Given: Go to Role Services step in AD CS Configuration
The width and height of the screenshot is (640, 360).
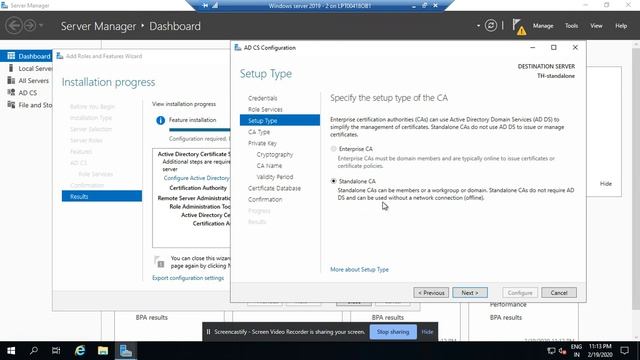Looking at the screenshot, I should 265,109.
